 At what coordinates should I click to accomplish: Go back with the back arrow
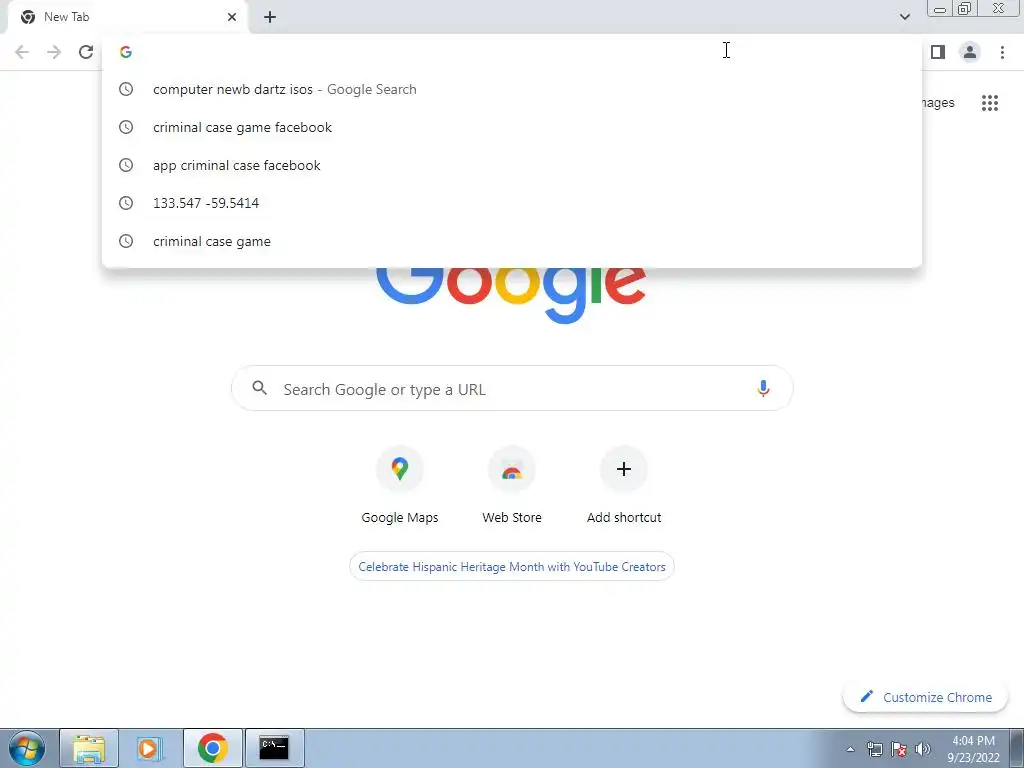(x=22, y=52)
